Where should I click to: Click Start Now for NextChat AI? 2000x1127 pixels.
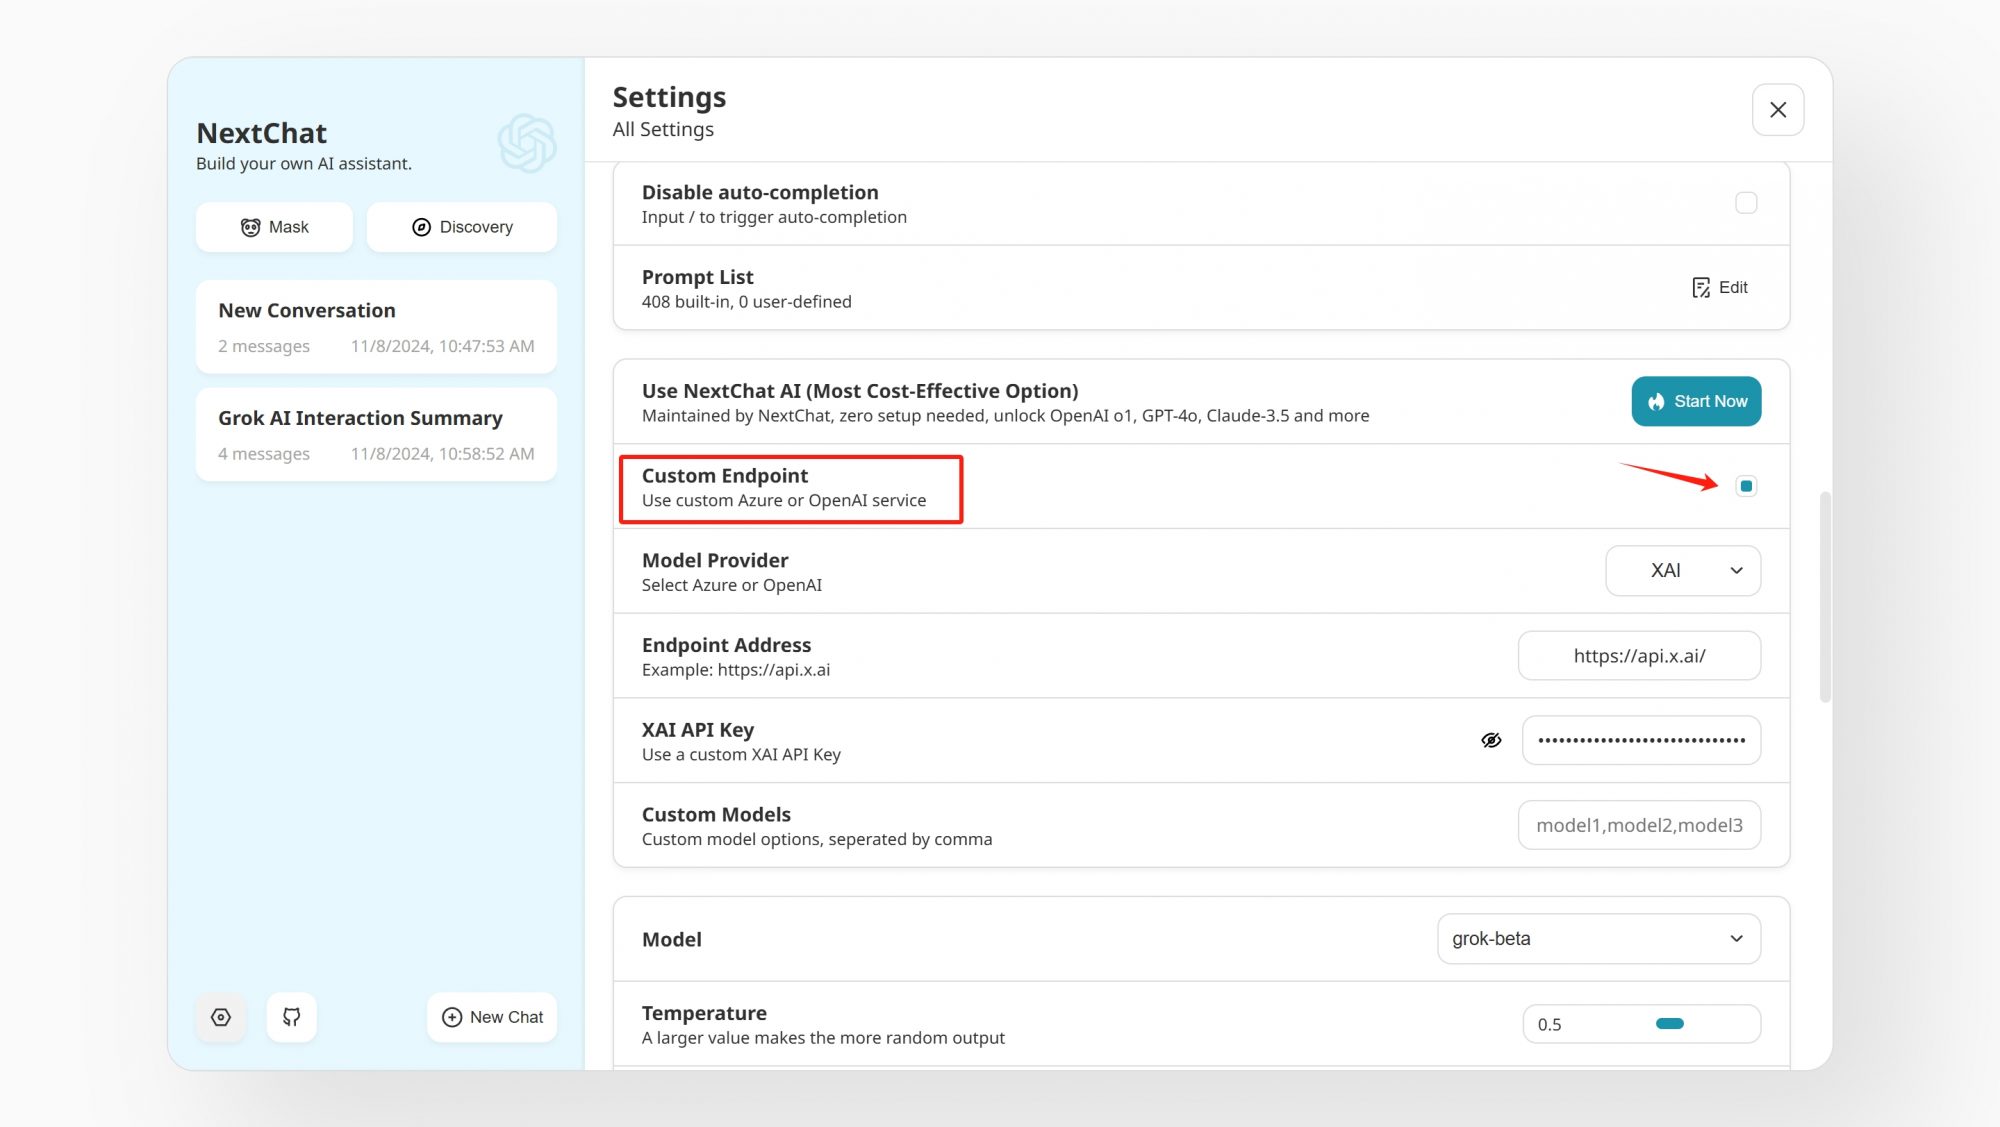(1696, 401)
